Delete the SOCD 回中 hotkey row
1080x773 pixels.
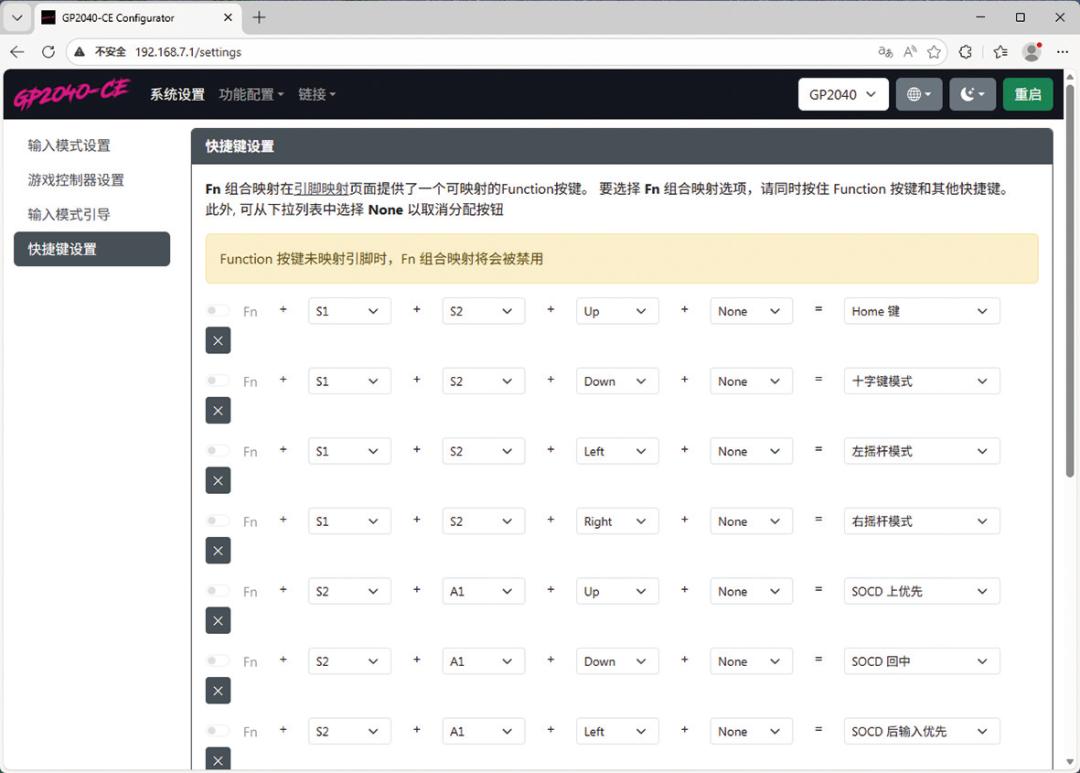[x=218, y=691]
